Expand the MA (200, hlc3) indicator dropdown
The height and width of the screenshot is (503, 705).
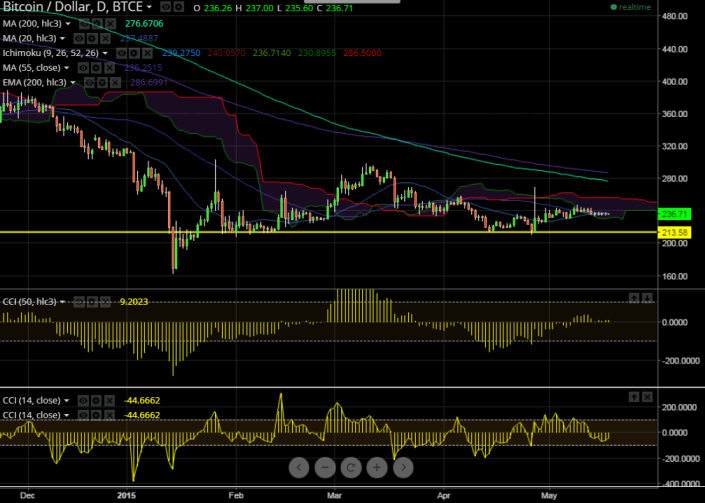[68, 23]
